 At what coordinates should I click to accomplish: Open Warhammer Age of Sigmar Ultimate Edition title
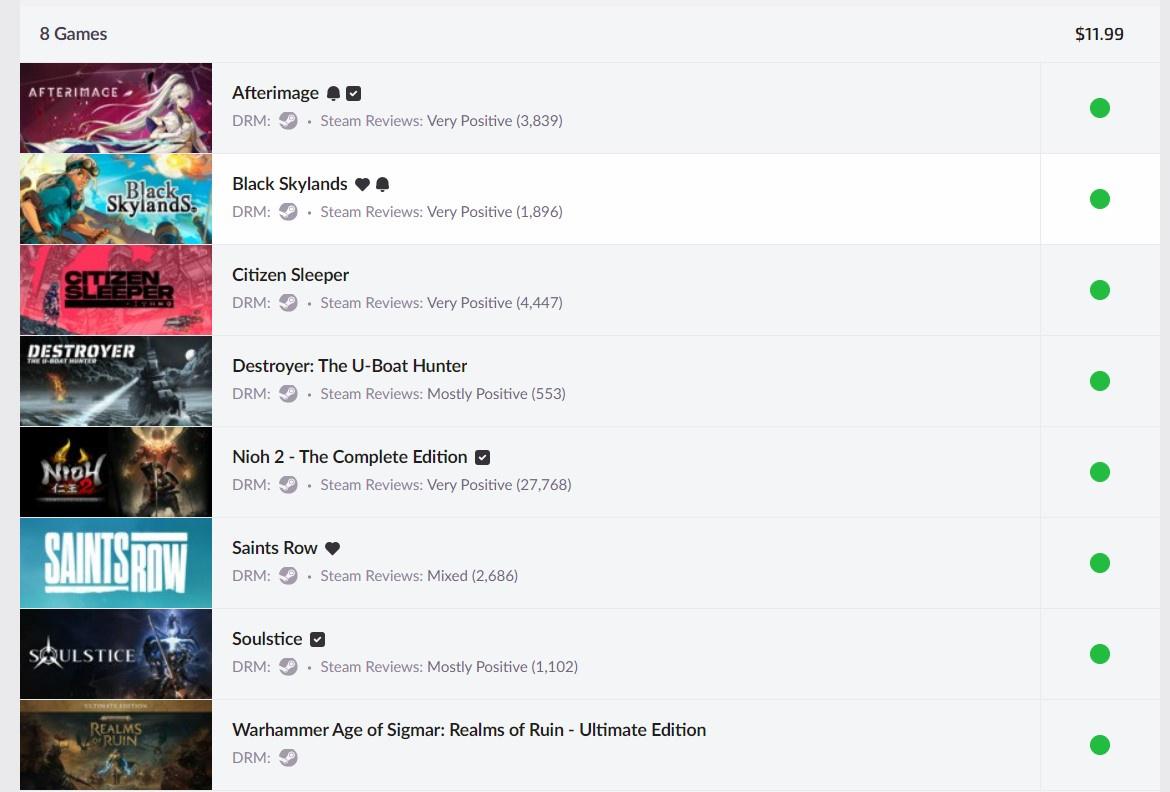469,731
